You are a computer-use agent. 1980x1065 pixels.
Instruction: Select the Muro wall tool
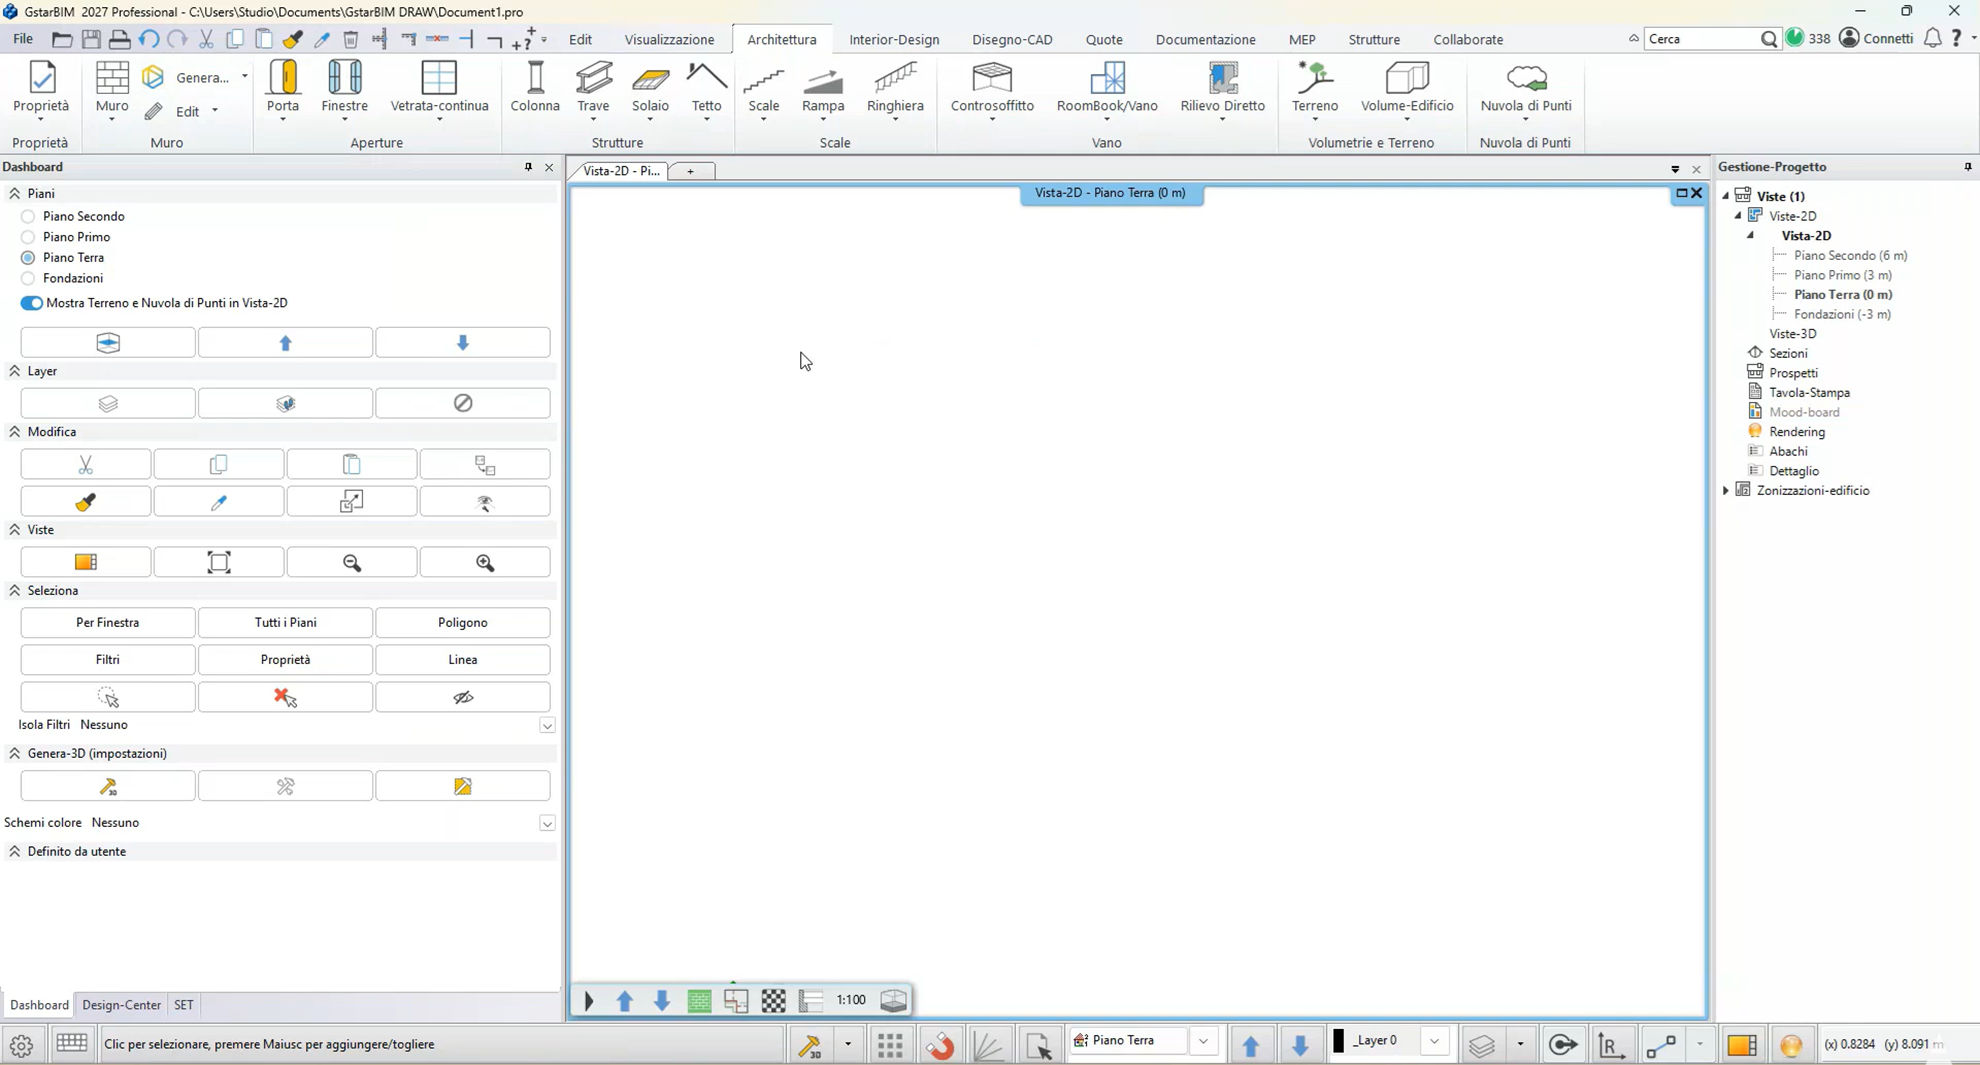pos(112,87)
